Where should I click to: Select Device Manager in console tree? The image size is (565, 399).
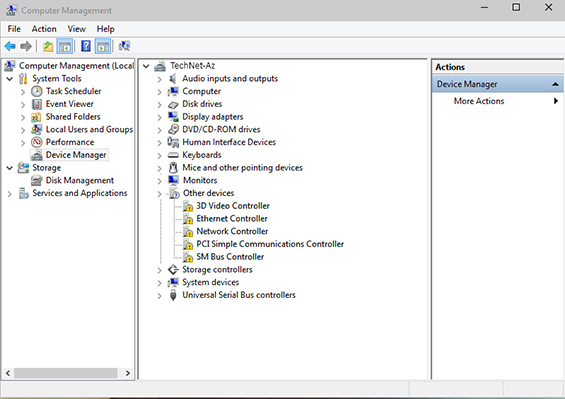76,155
